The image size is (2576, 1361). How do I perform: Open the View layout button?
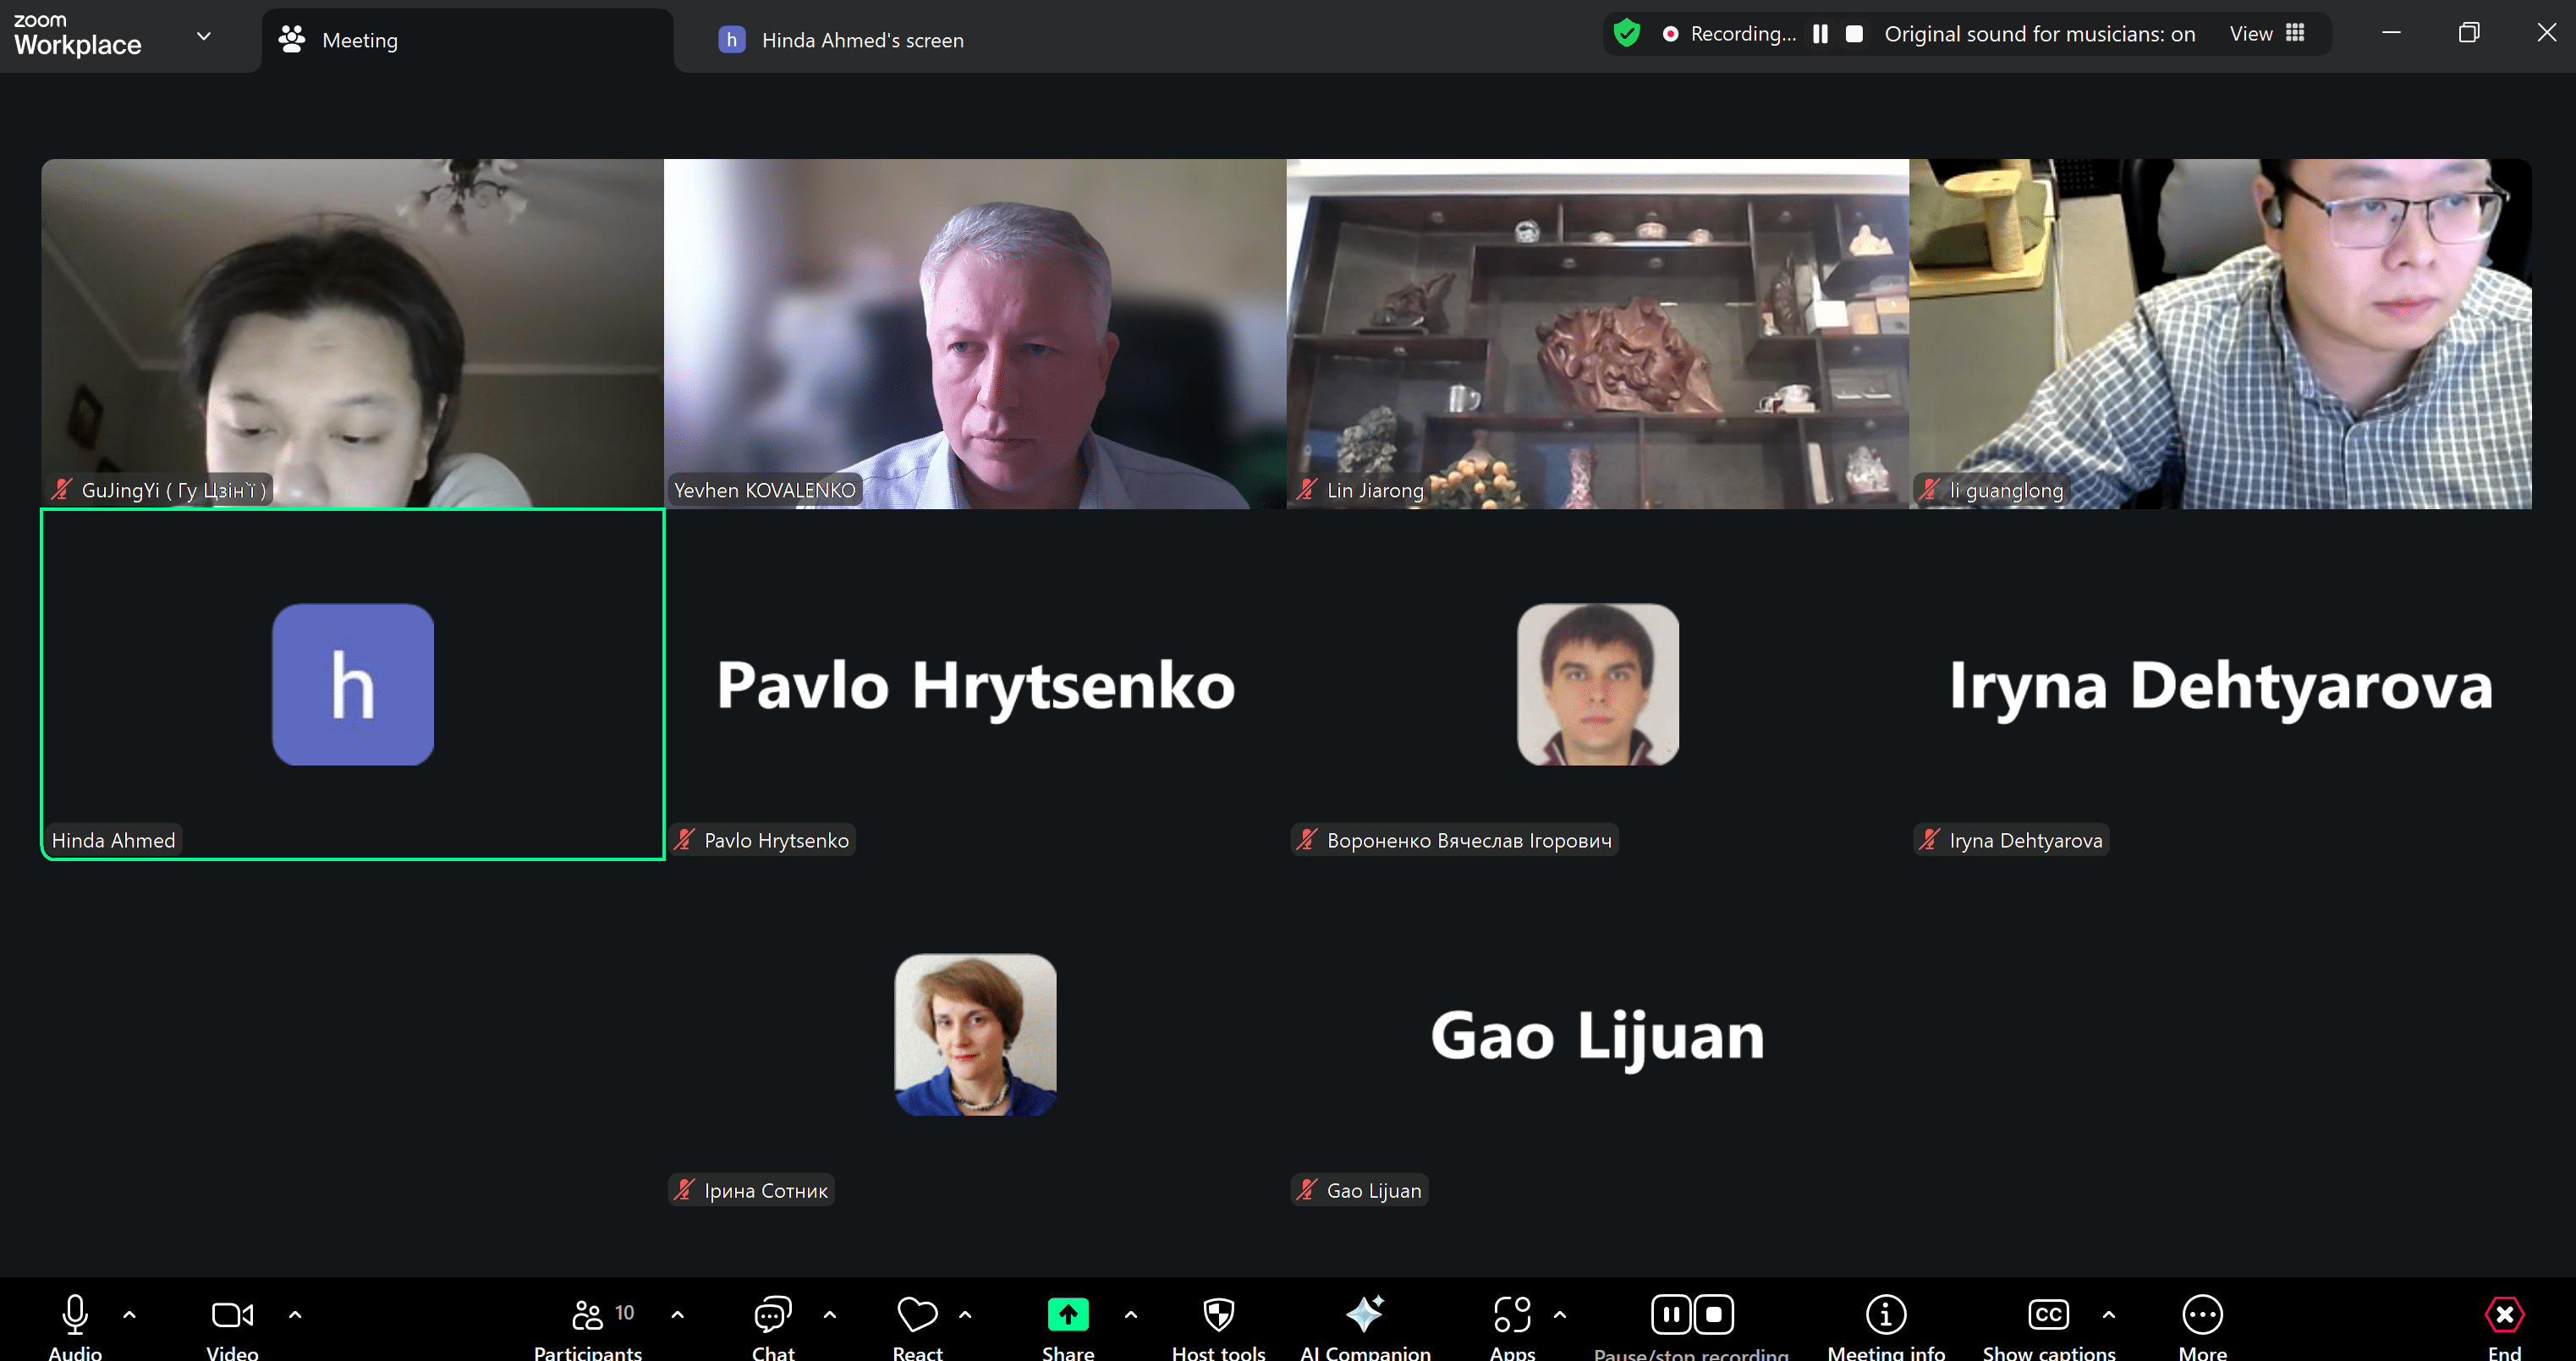click(2266, 33)
